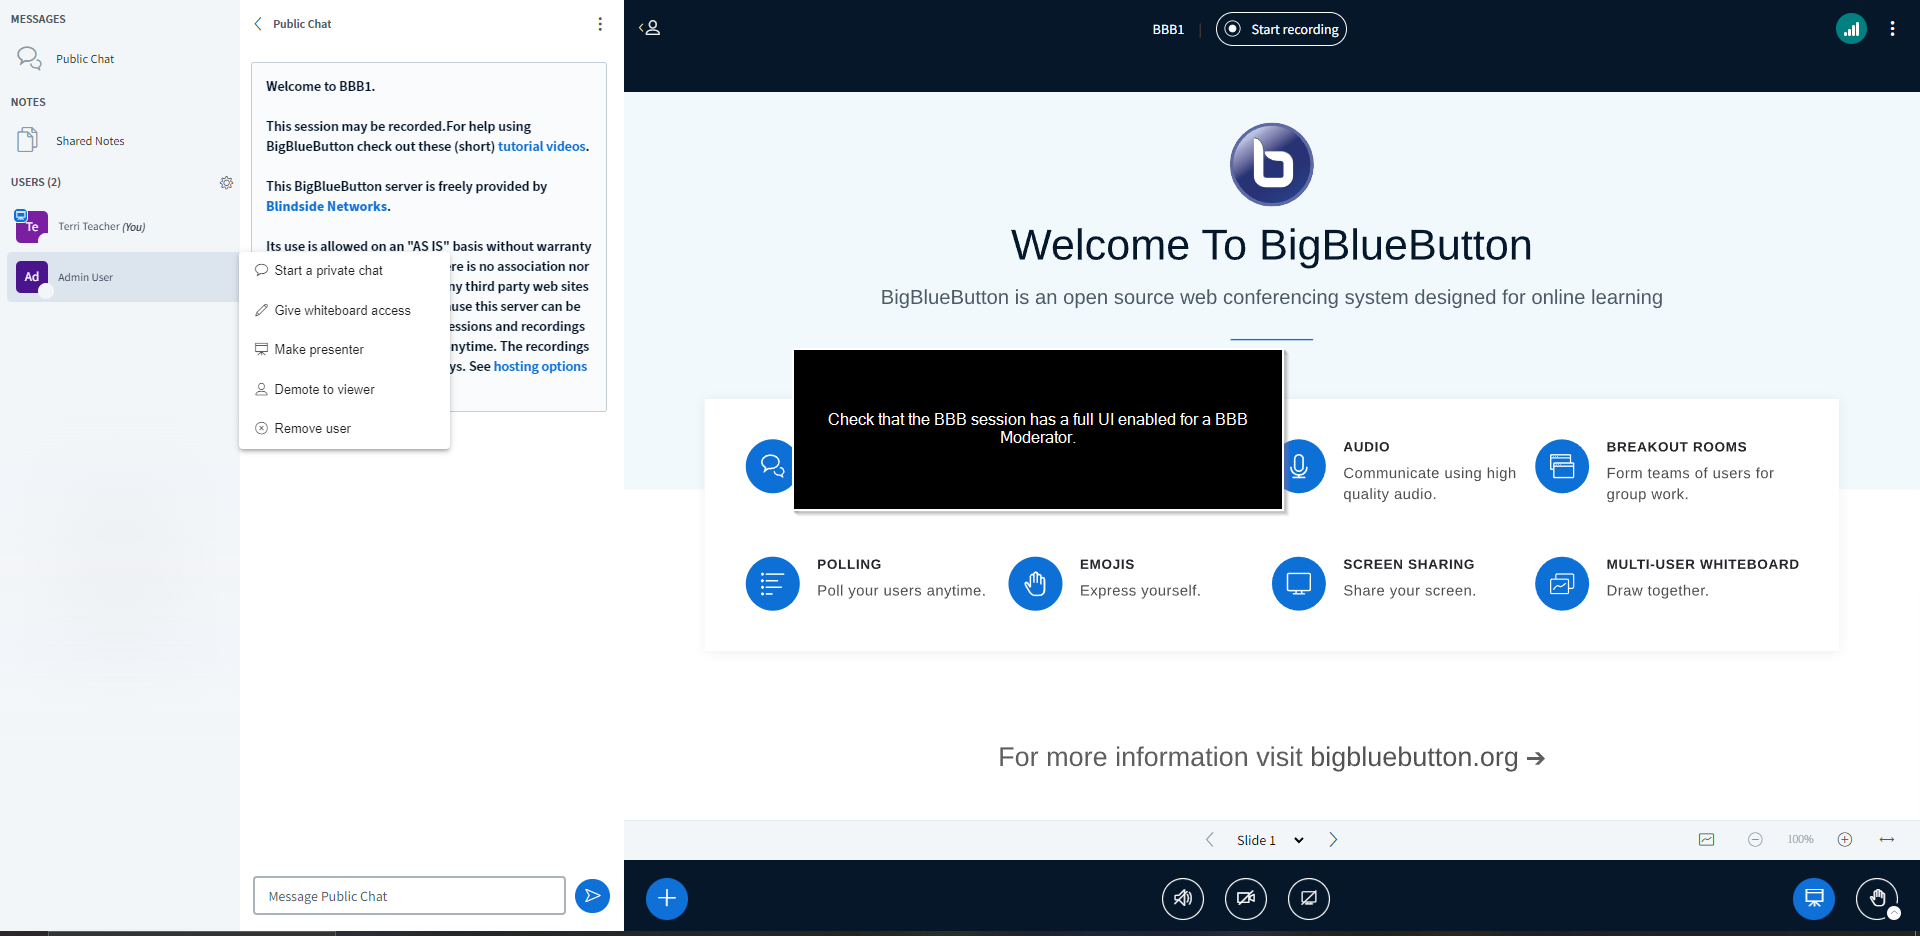Screen dimensions: 1920x936
Task: Open the blue plus Actions button
Action: [667, 898]
